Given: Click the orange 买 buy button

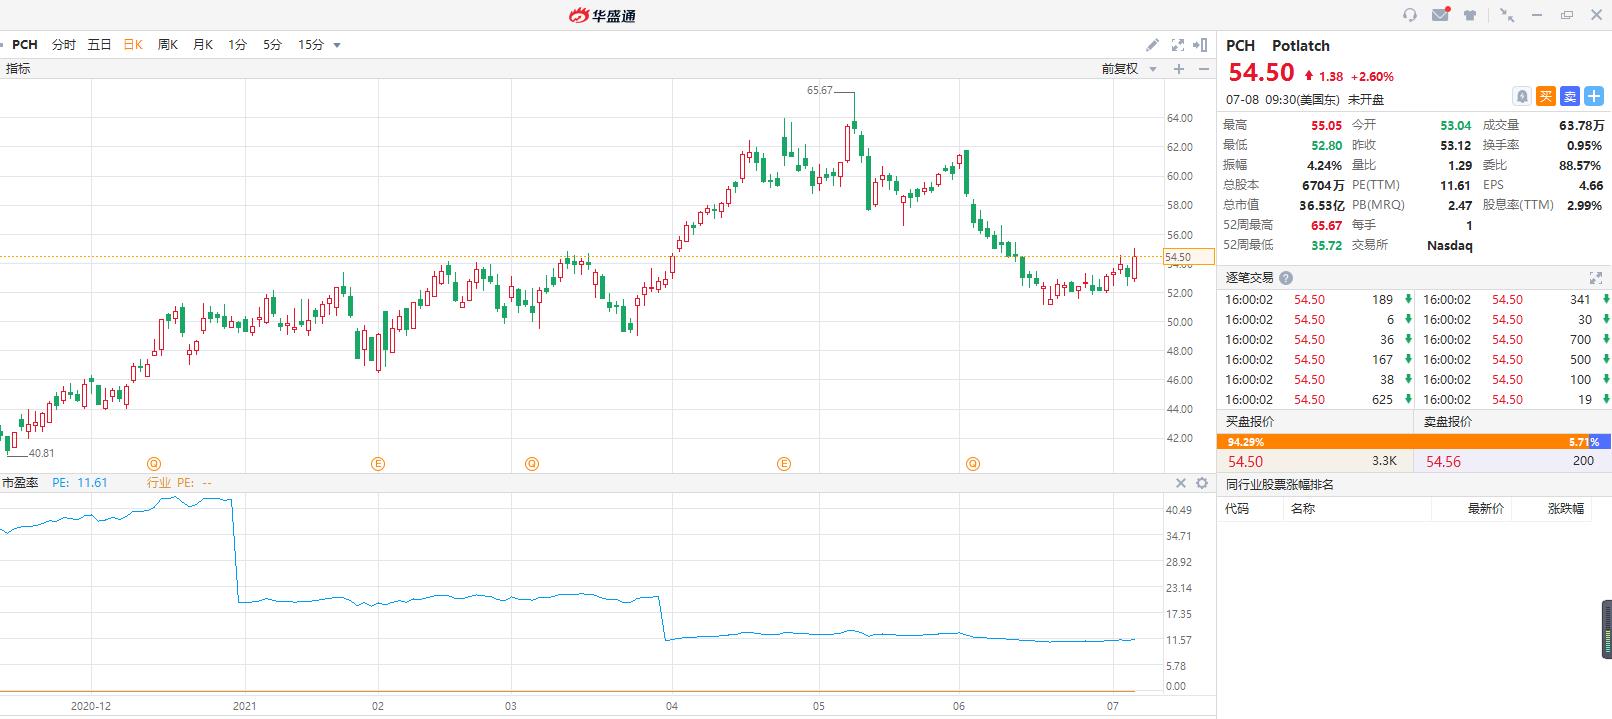Looking at the screenshot, I should (1545, 96).
